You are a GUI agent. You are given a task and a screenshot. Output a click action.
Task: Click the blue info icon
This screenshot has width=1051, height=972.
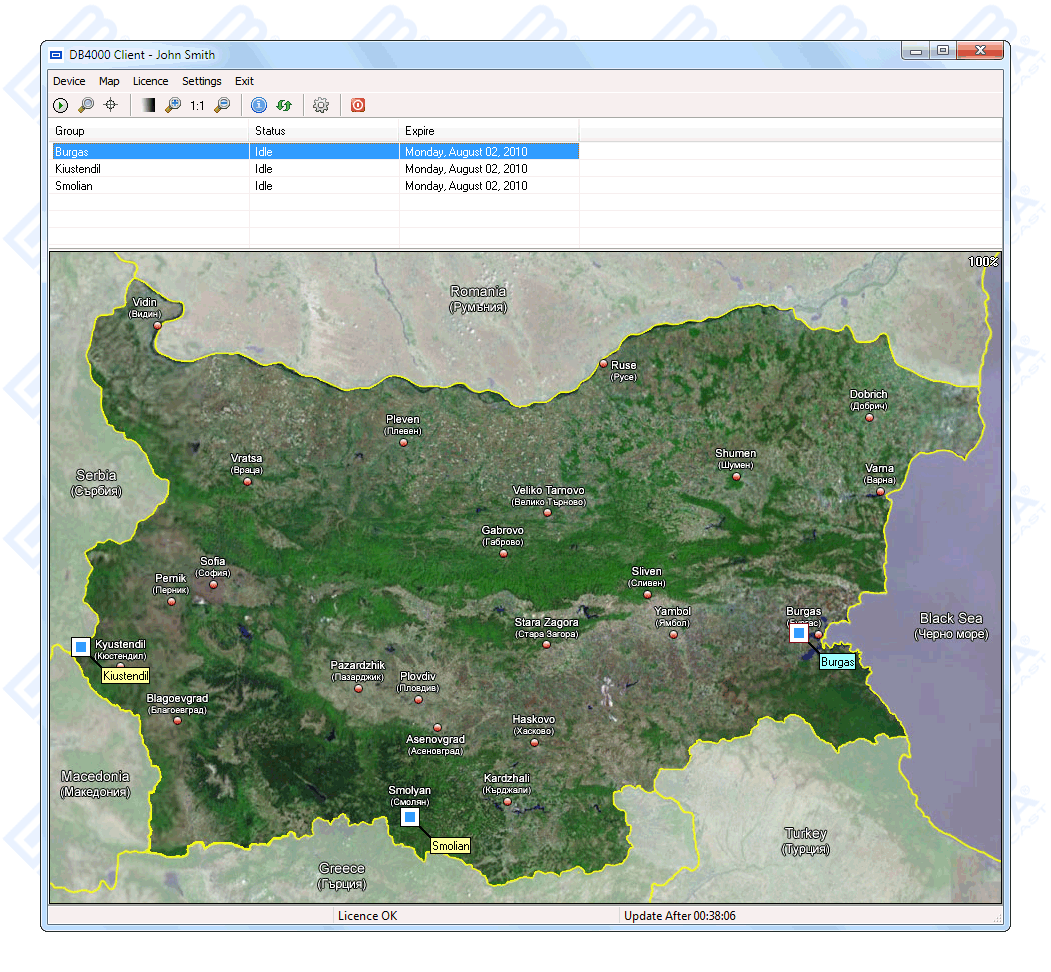259,105
